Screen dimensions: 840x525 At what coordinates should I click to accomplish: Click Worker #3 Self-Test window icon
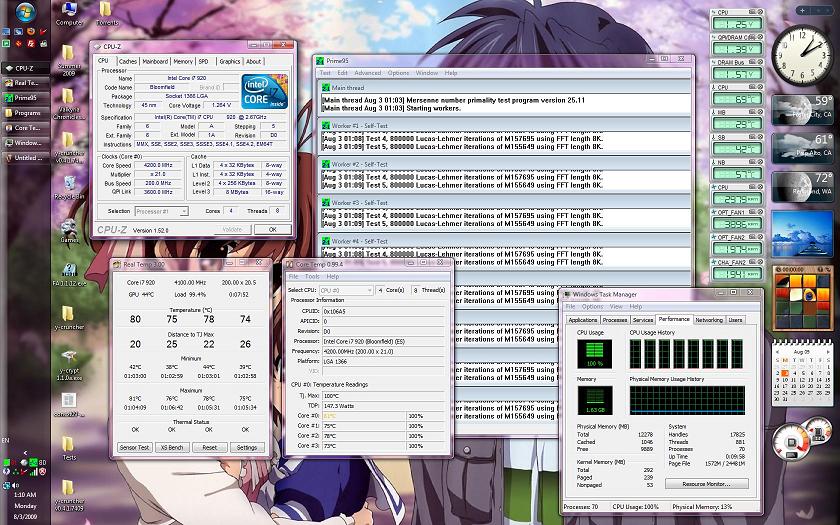coord(325,202)
